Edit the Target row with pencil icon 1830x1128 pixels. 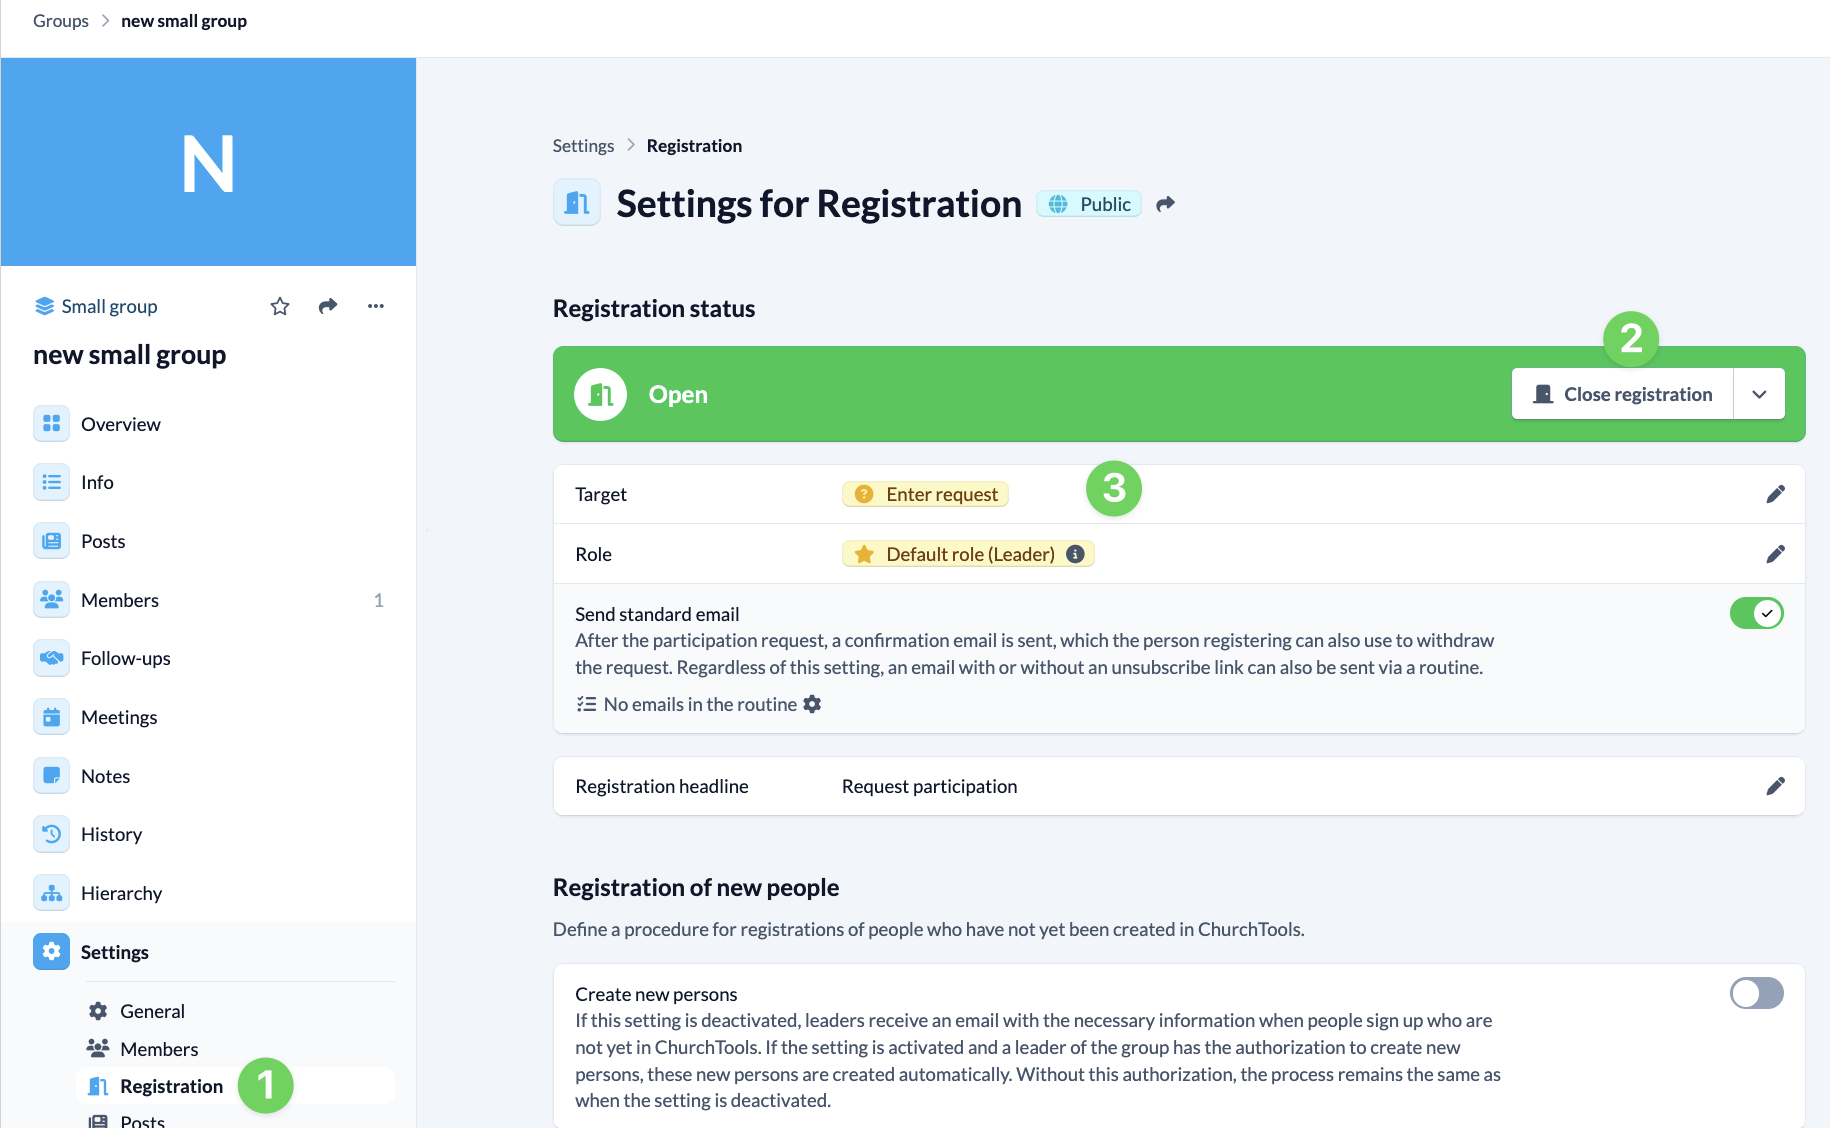1775,494
